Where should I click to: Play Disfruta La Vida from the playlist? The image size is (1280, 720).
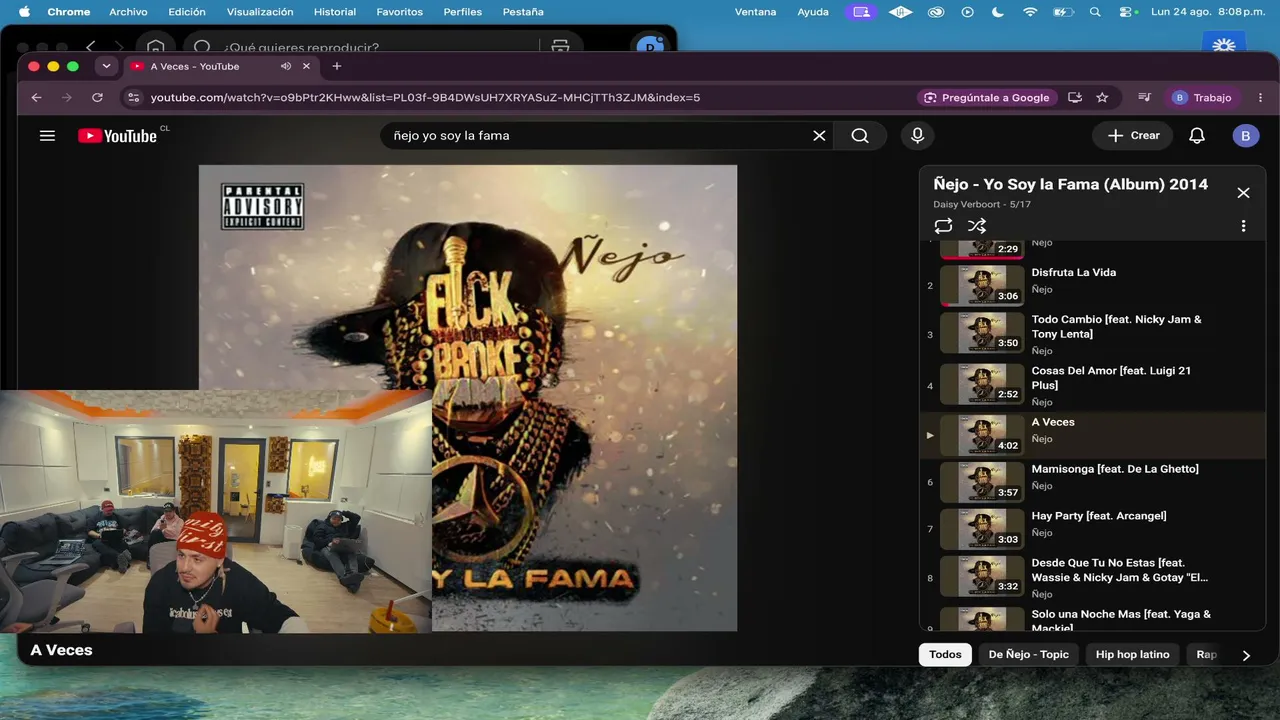1092,285
